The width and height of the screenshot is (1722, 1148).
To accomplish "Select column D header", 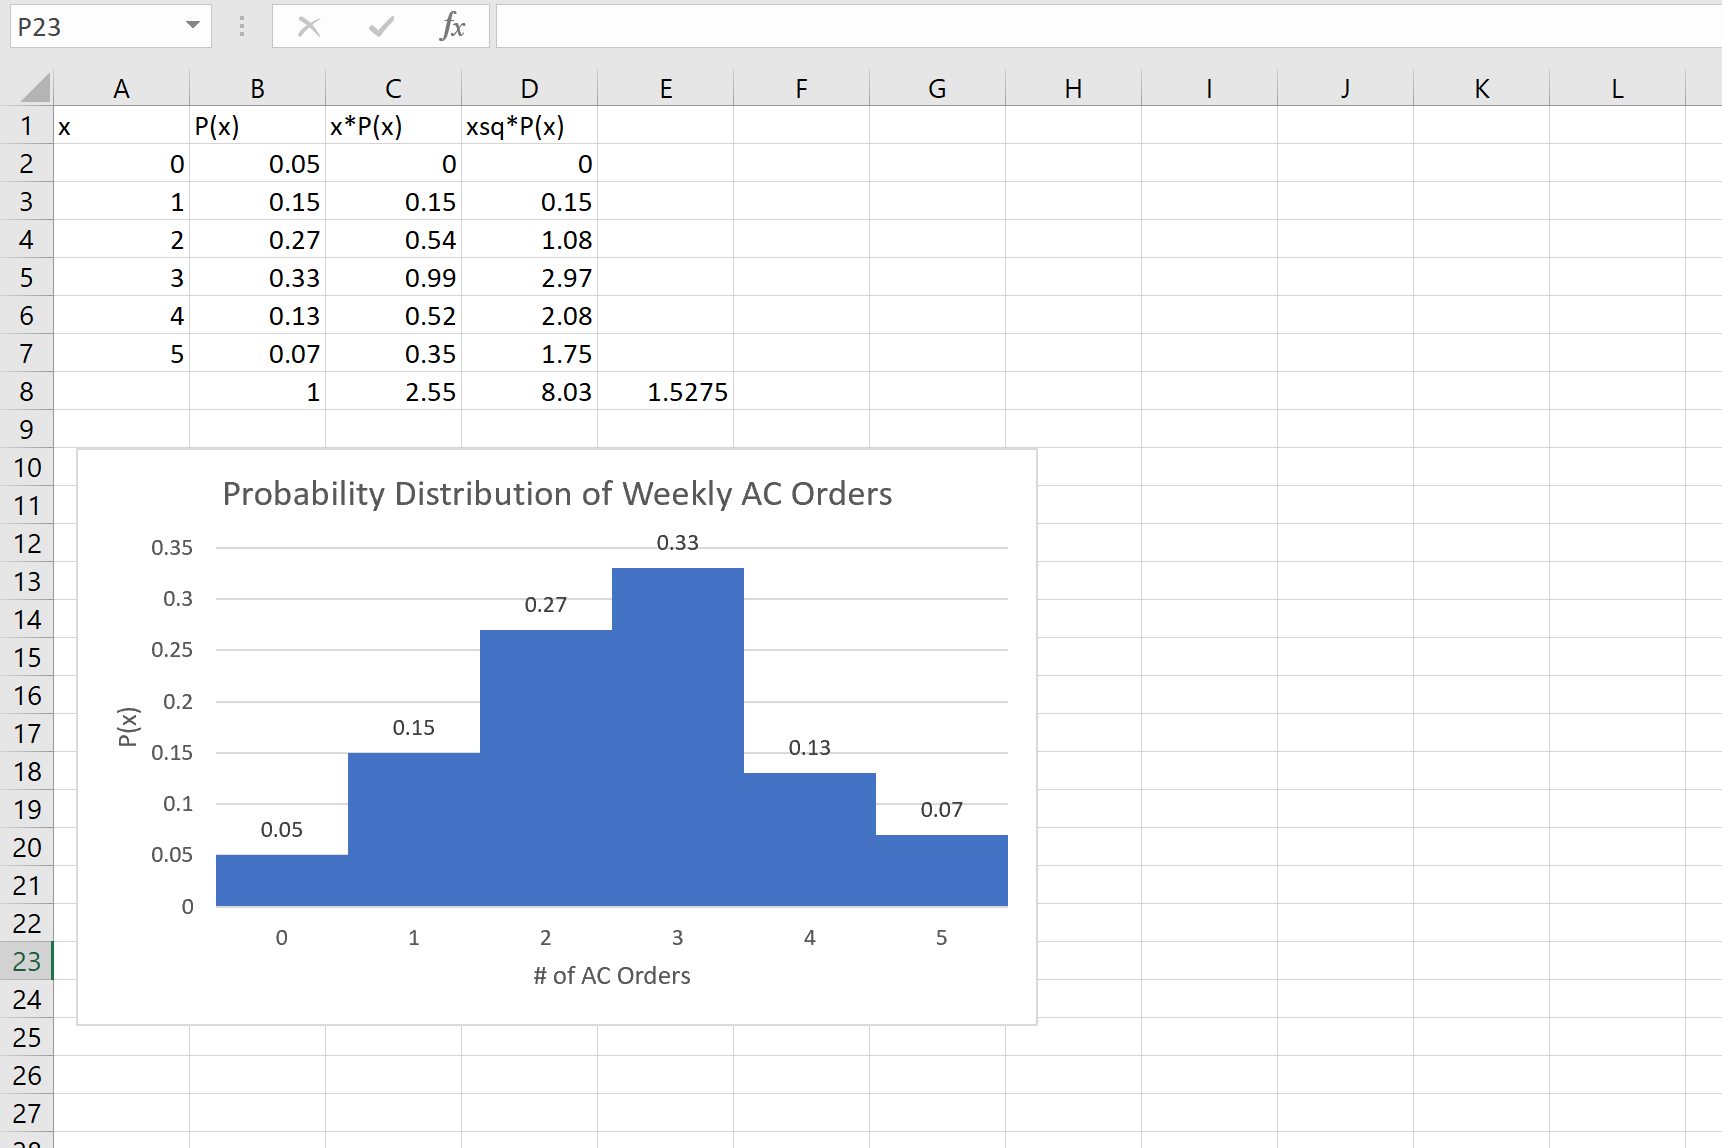I will pos(529,88).
